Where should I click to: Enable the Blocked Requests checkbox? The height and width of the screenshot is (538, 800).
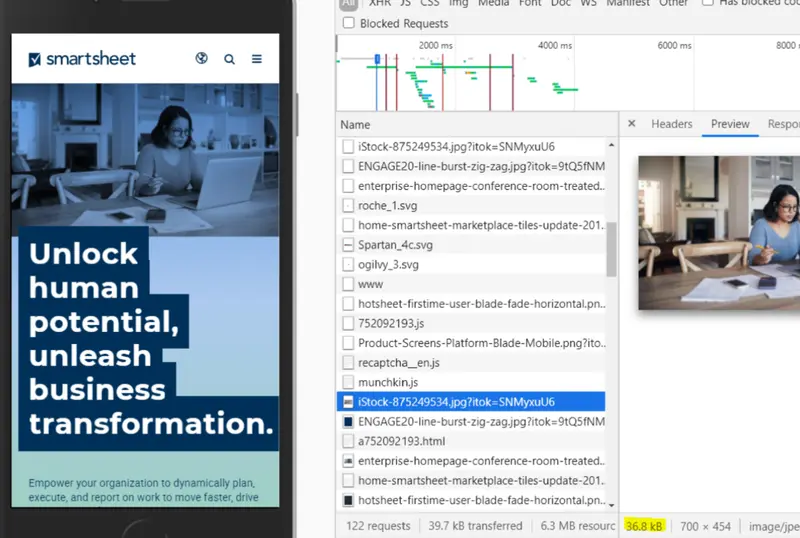pos(349,23)
